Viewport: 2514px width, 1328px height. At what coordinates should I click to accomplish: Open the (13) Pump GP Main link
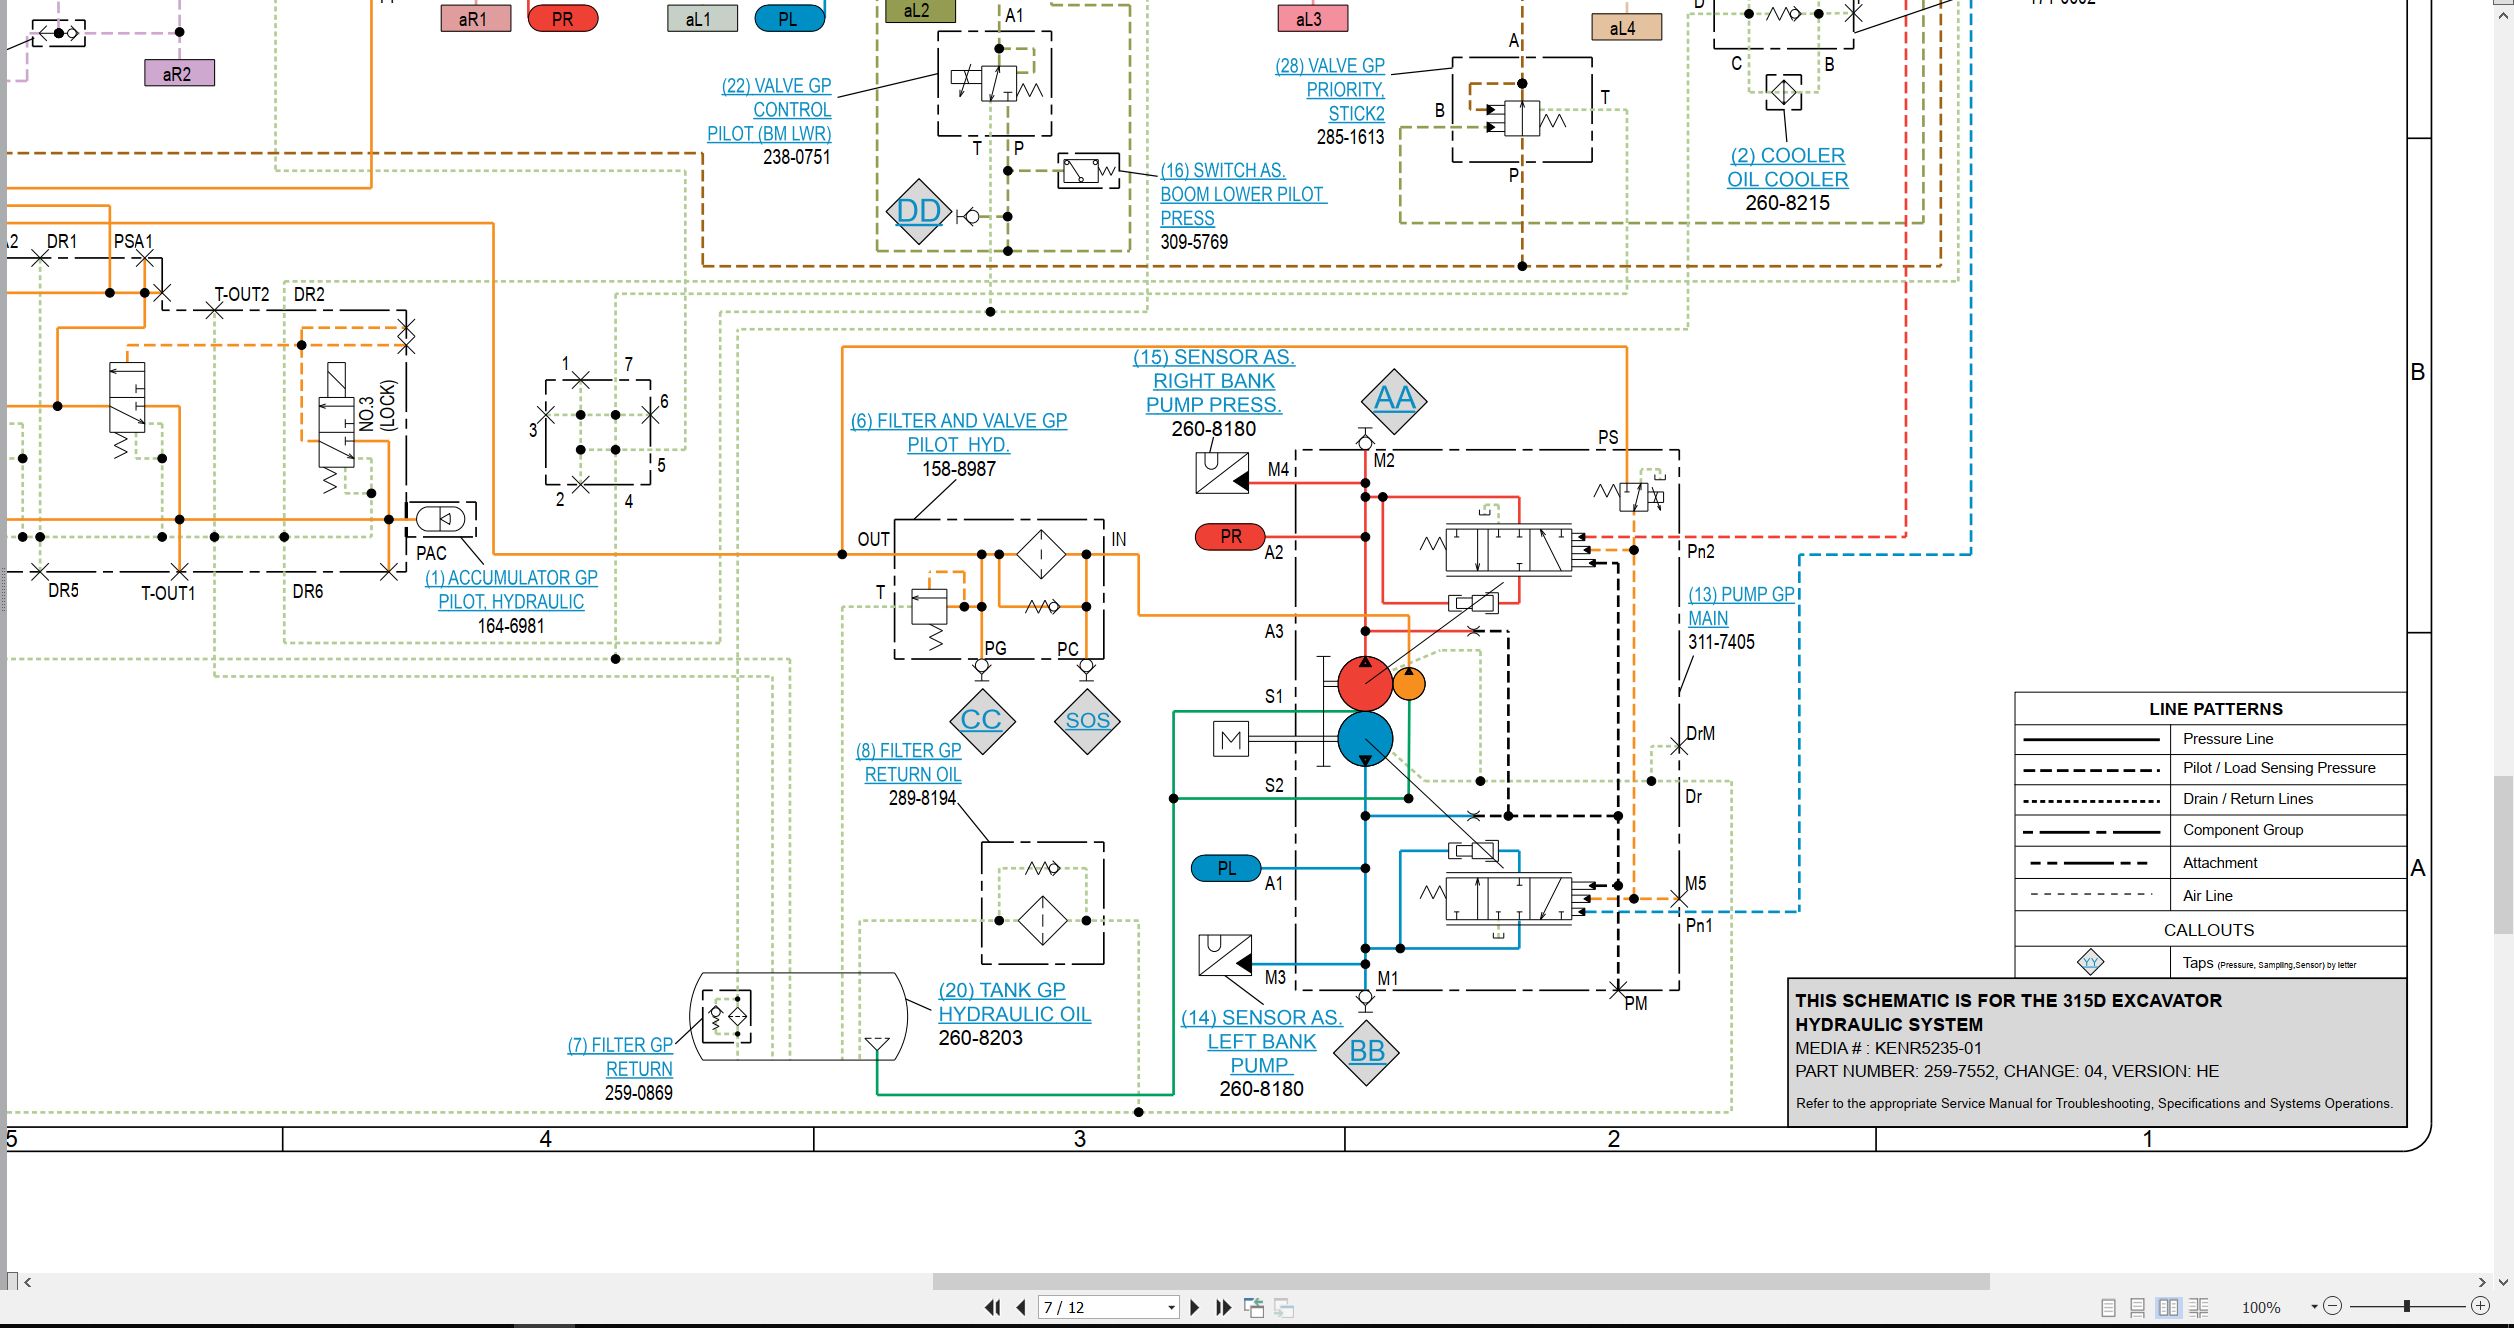tap(1741, 606)
